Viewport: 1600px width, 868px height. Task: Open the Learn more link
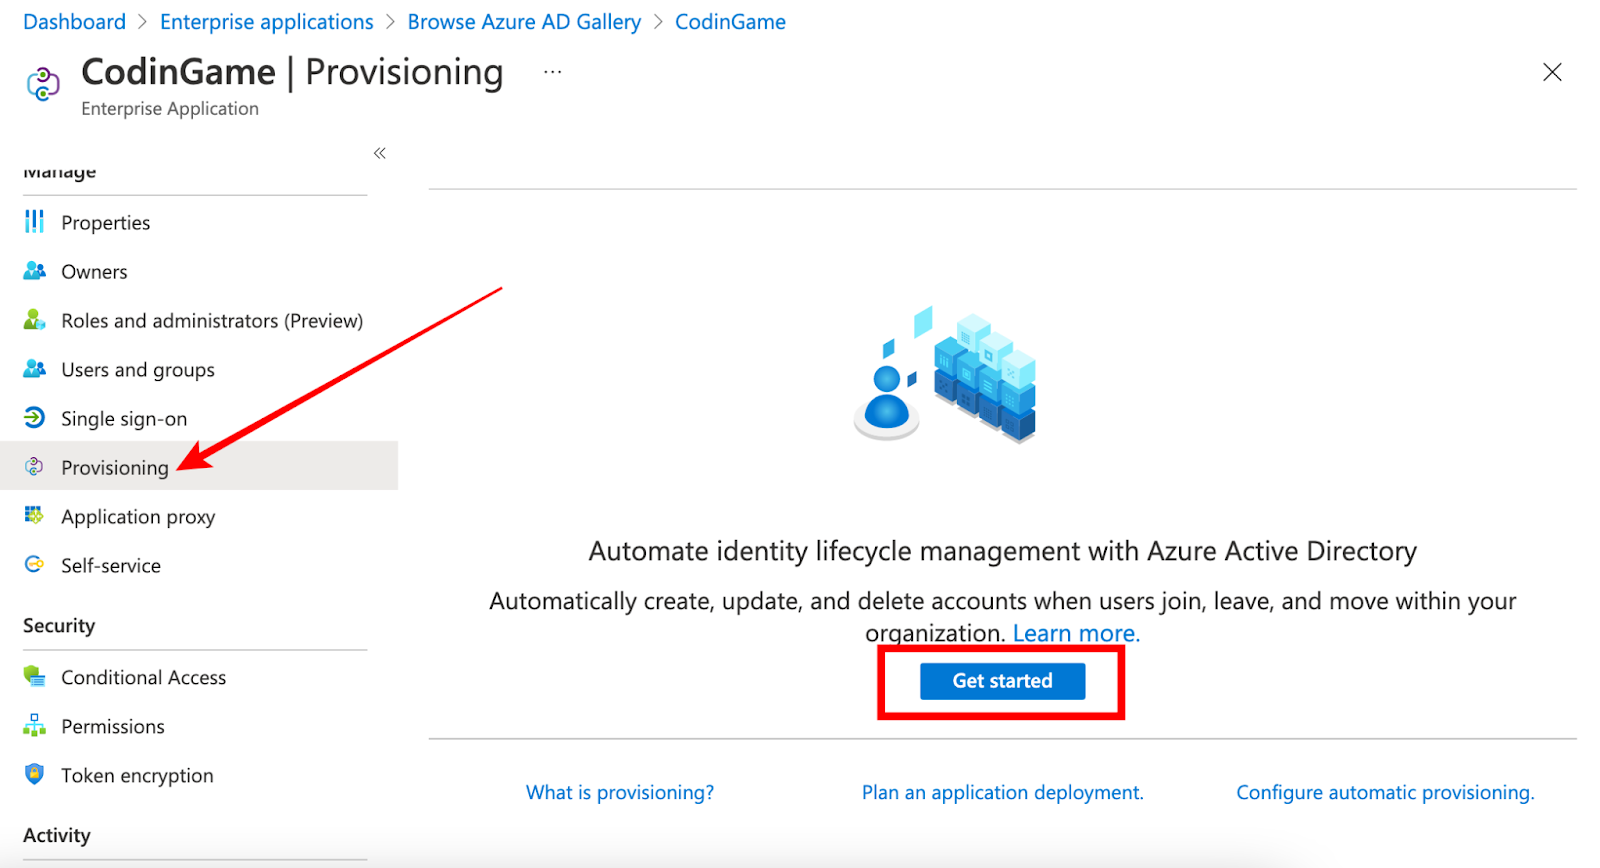(1076, 633)
